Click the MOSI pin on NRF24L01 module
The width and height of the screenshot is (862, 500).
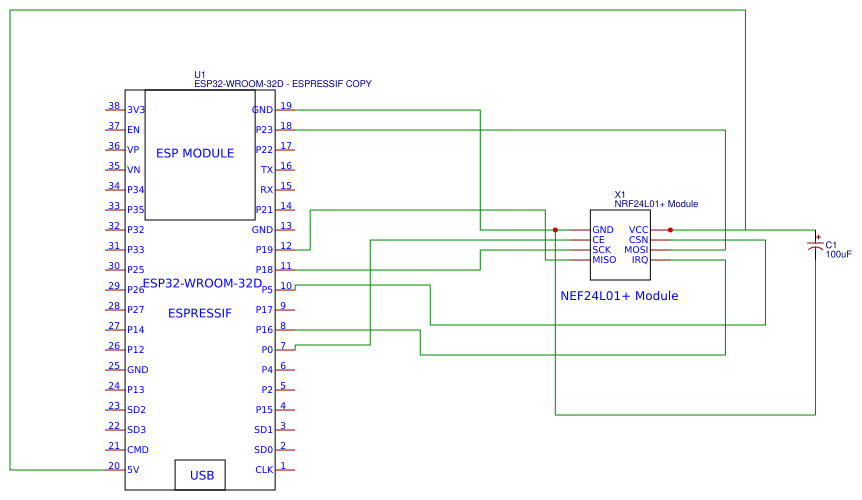(x=636, y=249)
